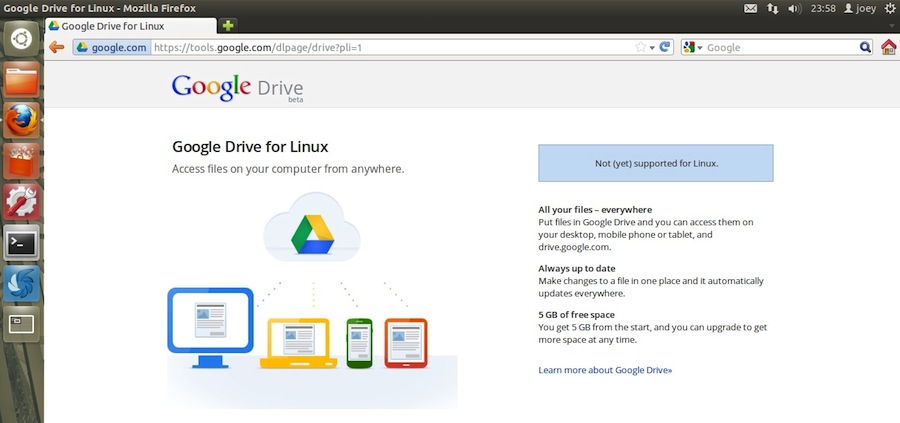Select the Google Drive for Linux tab
900x423 pixels.
[131, 26]
